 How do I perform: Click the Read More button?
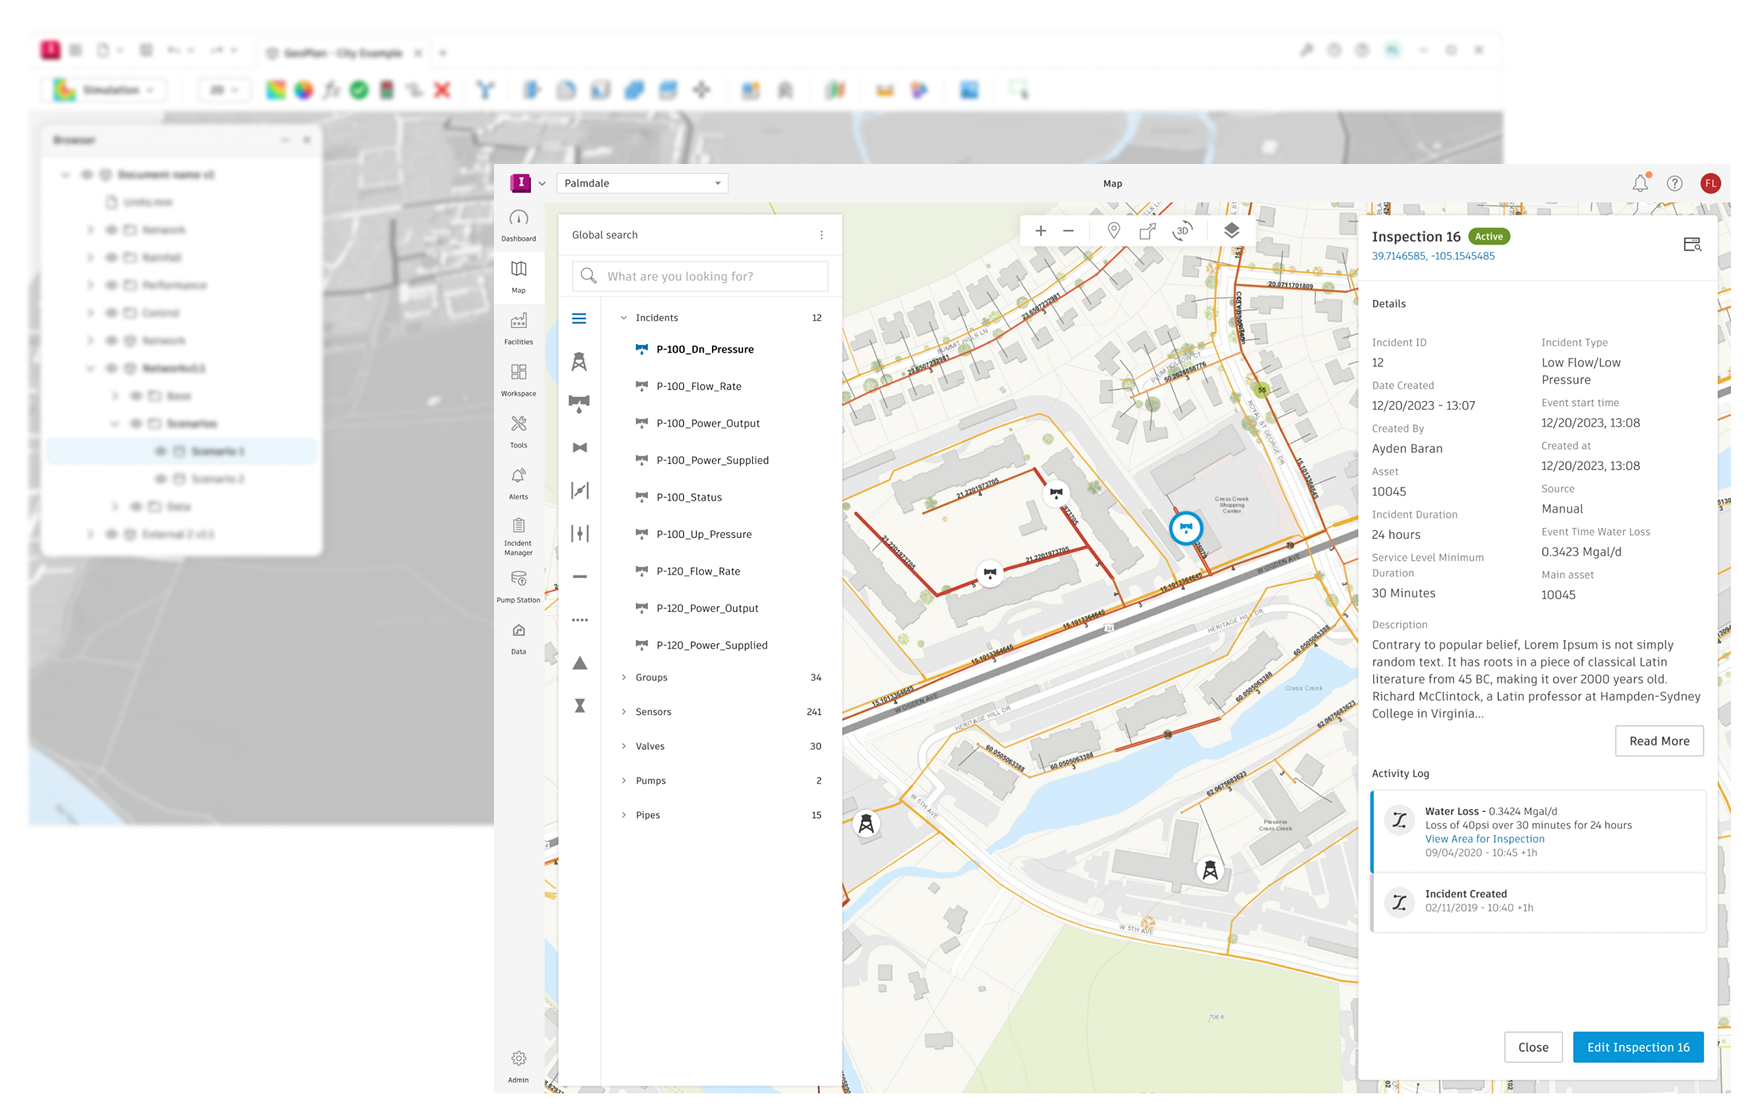coord(1659,741)
